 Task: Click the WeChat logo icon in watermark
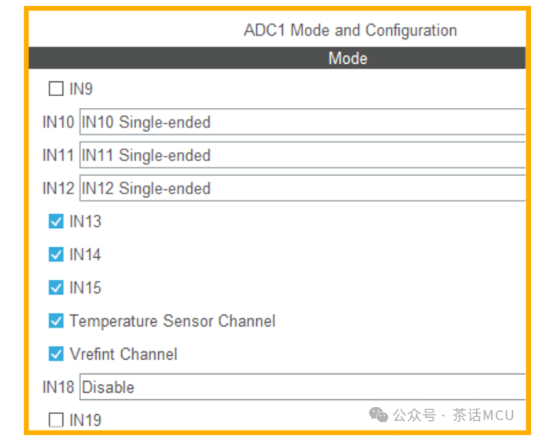coord(378,415)
